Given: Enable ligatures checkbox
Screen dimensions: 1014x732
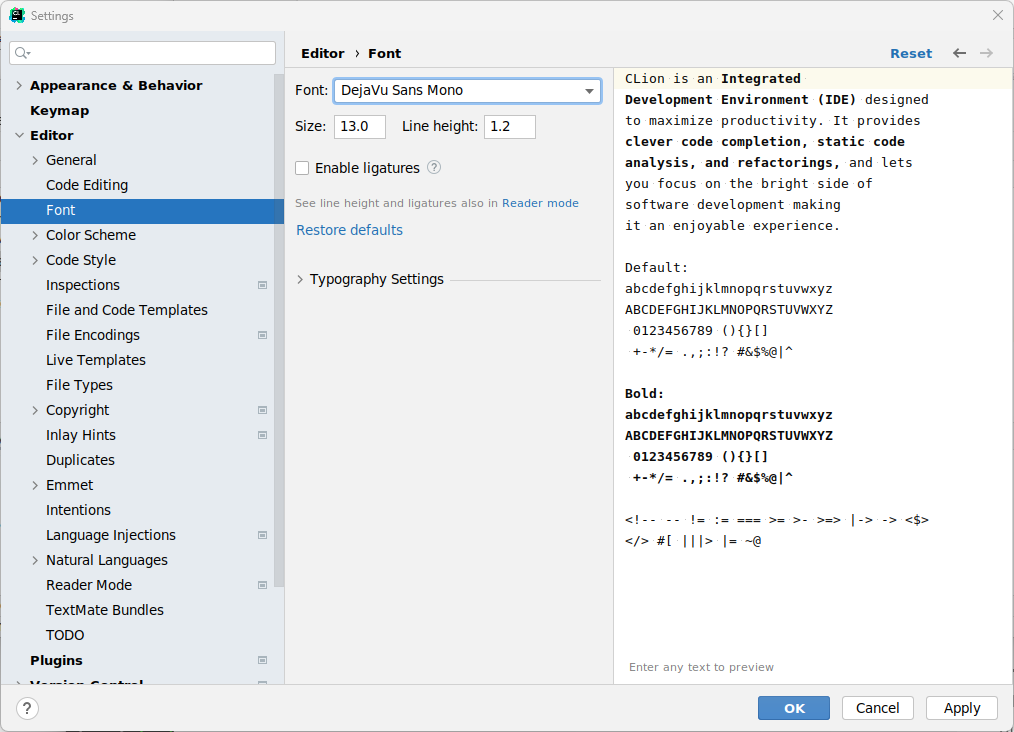Looking at the screenshot, I should [302, 168].
